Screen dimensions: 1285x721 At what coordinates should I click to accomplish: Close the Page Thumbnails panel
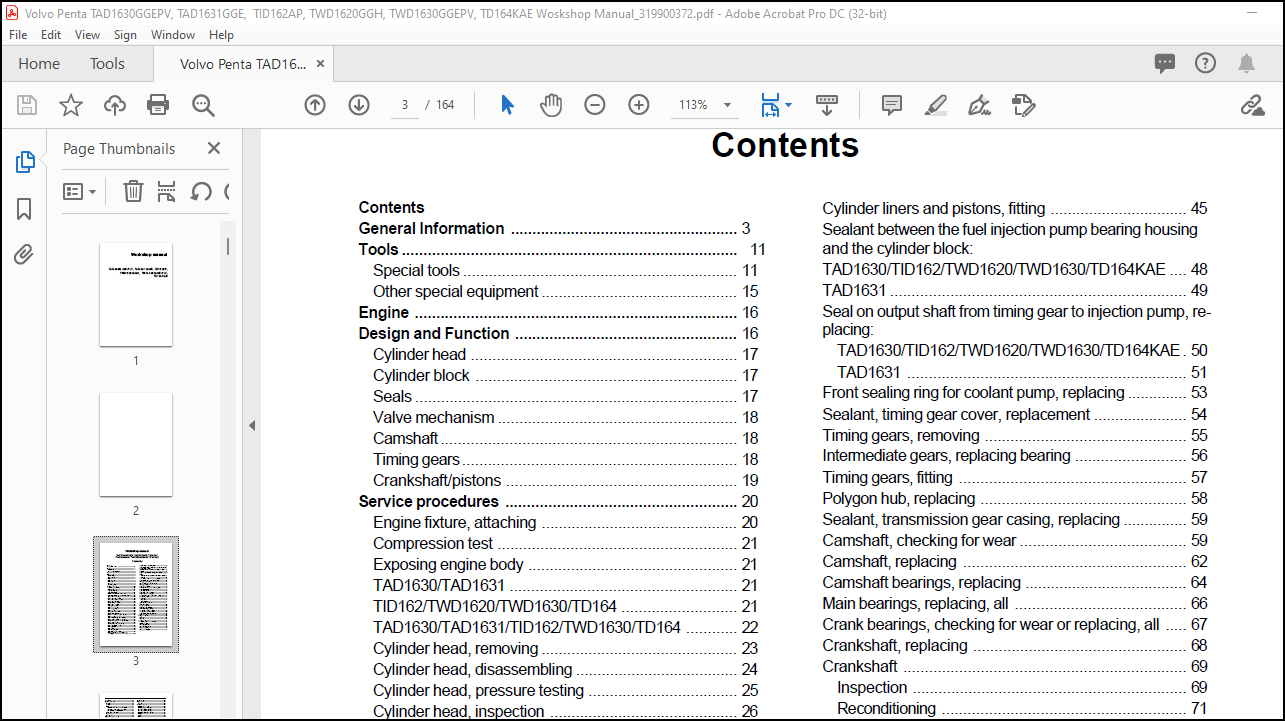pos(213,148)
